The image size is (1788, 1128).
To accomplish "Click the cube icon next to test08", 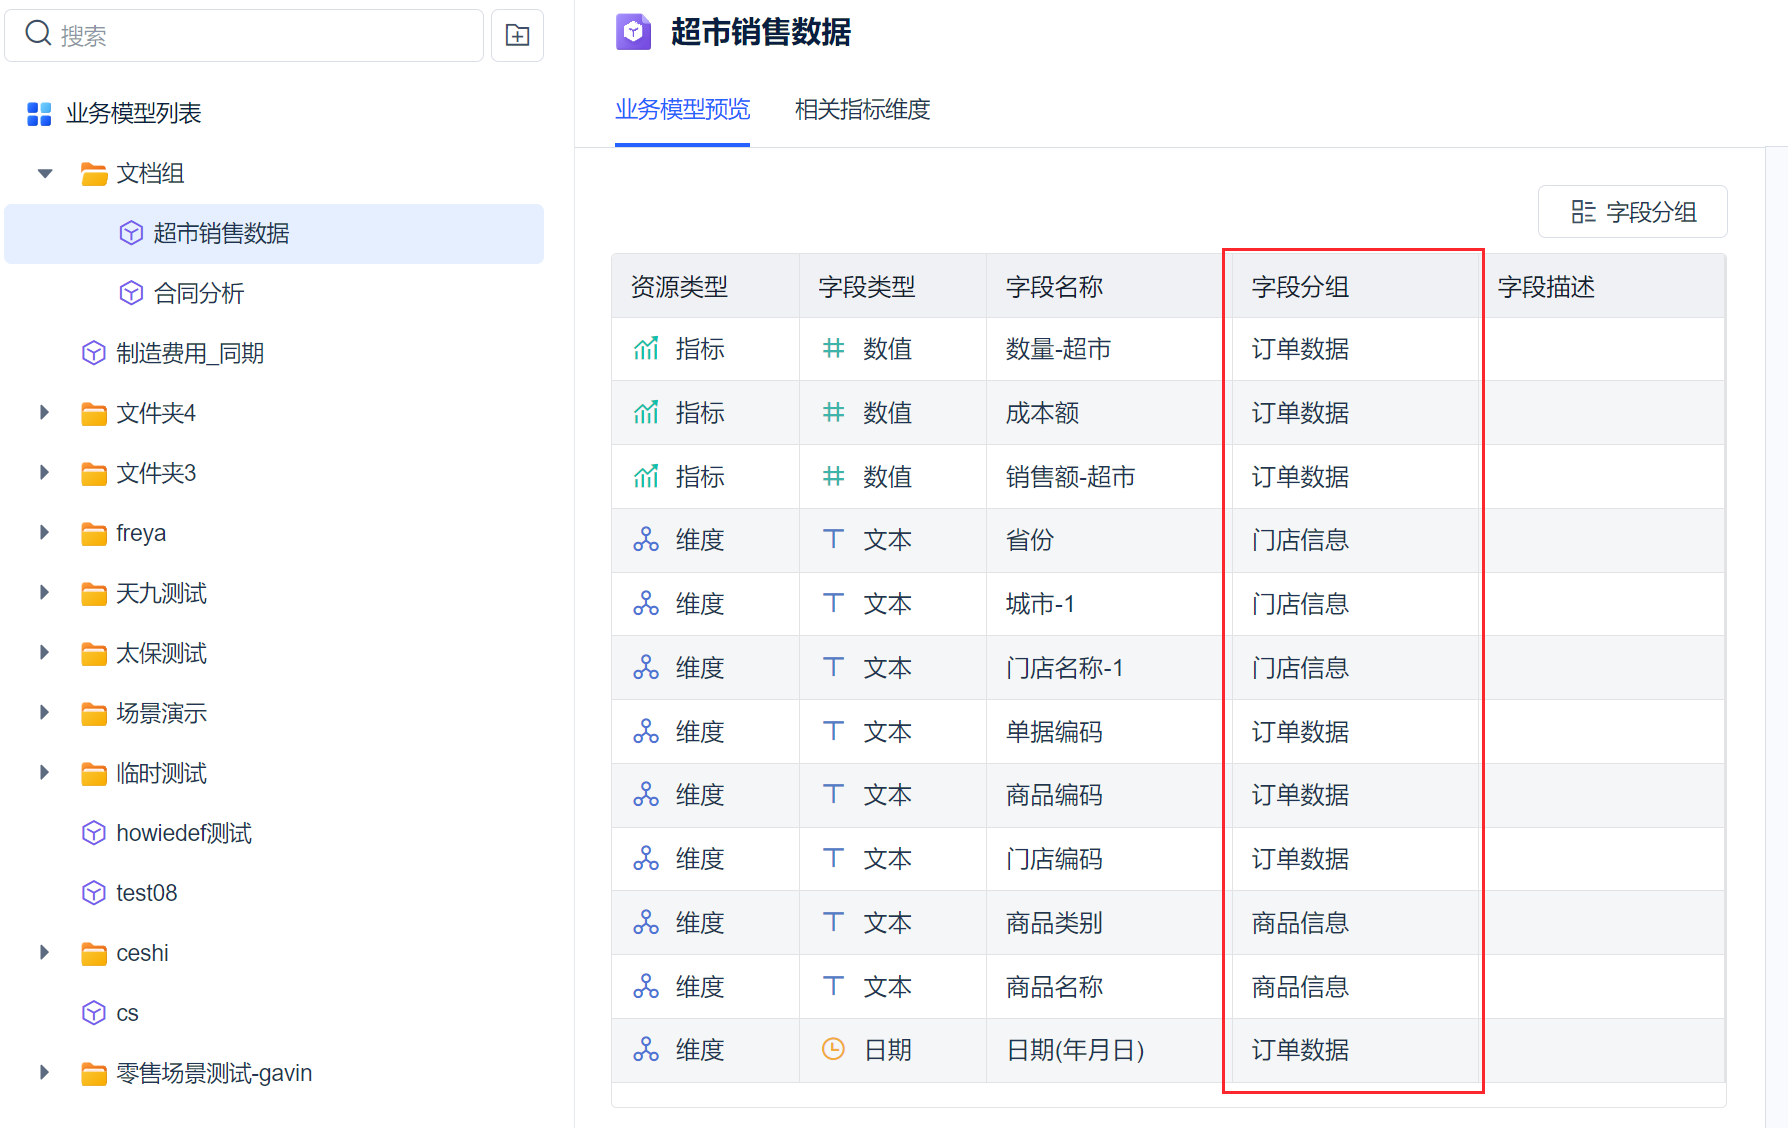I will coord(93,893).
